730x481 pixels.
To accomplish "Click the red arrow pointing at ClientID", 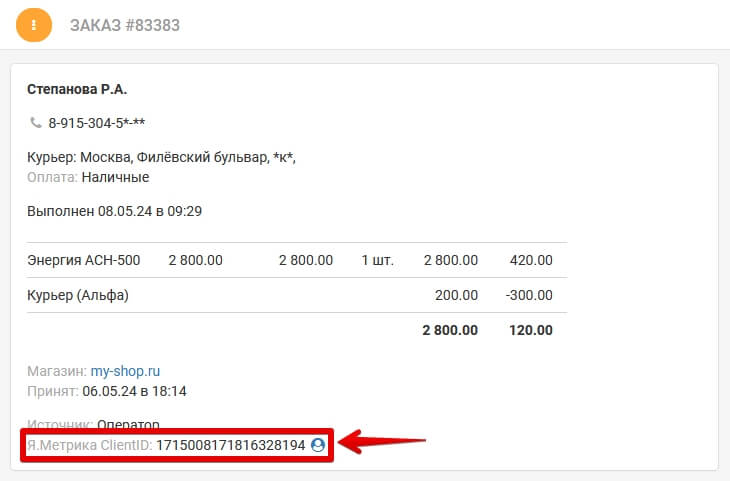I will click(x=385, y=441).
